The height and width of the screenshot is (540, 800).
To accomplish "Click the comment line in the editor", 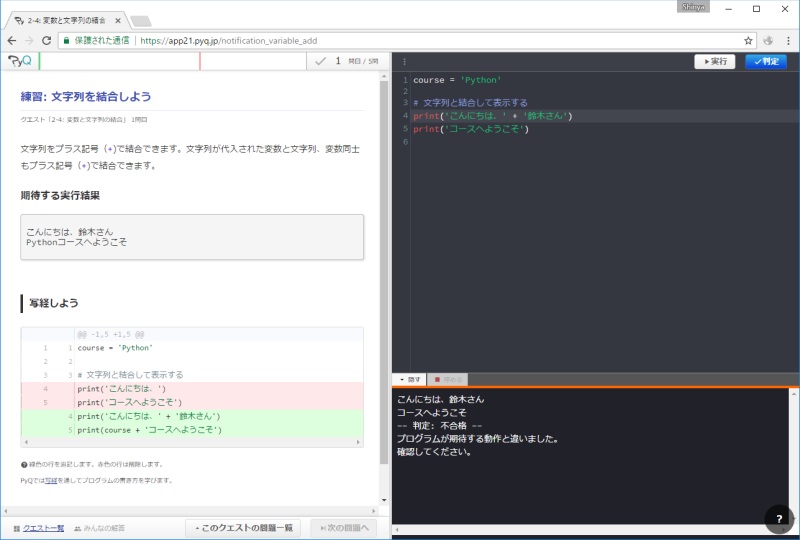I will 470,103.
